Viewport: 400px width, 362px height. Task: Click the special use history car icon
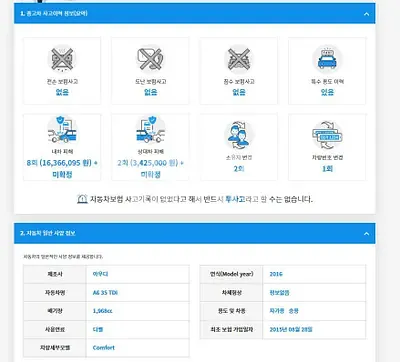point(327,59)
